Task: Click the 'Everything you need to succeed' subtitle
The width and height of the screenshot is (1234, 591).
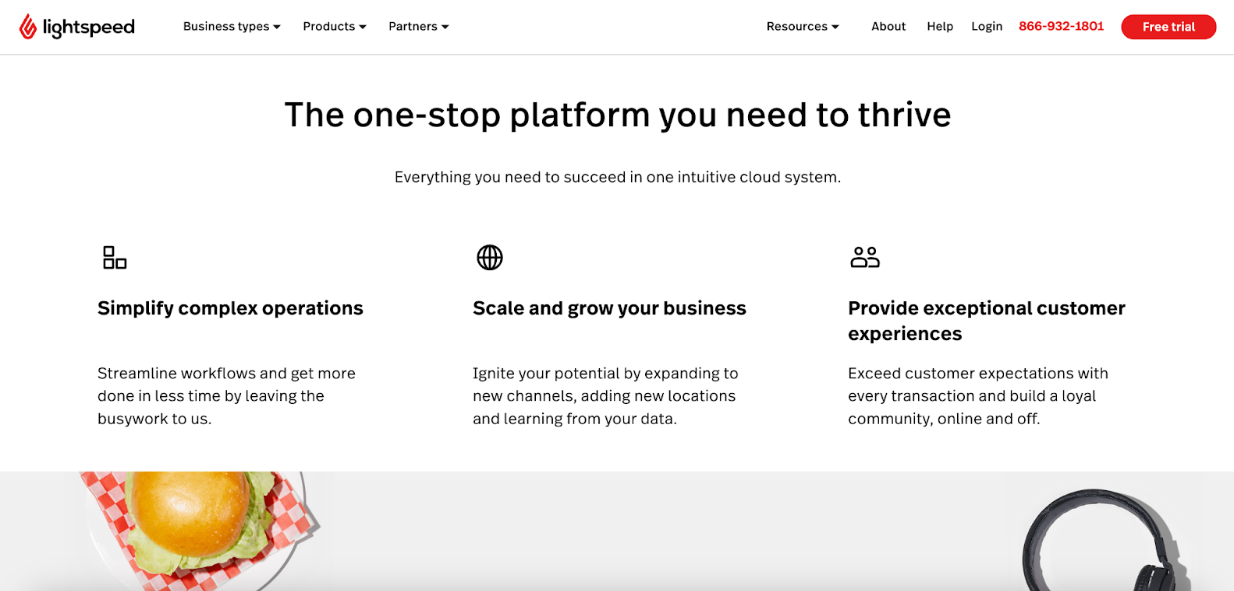Action: click(x=617, y=177)
